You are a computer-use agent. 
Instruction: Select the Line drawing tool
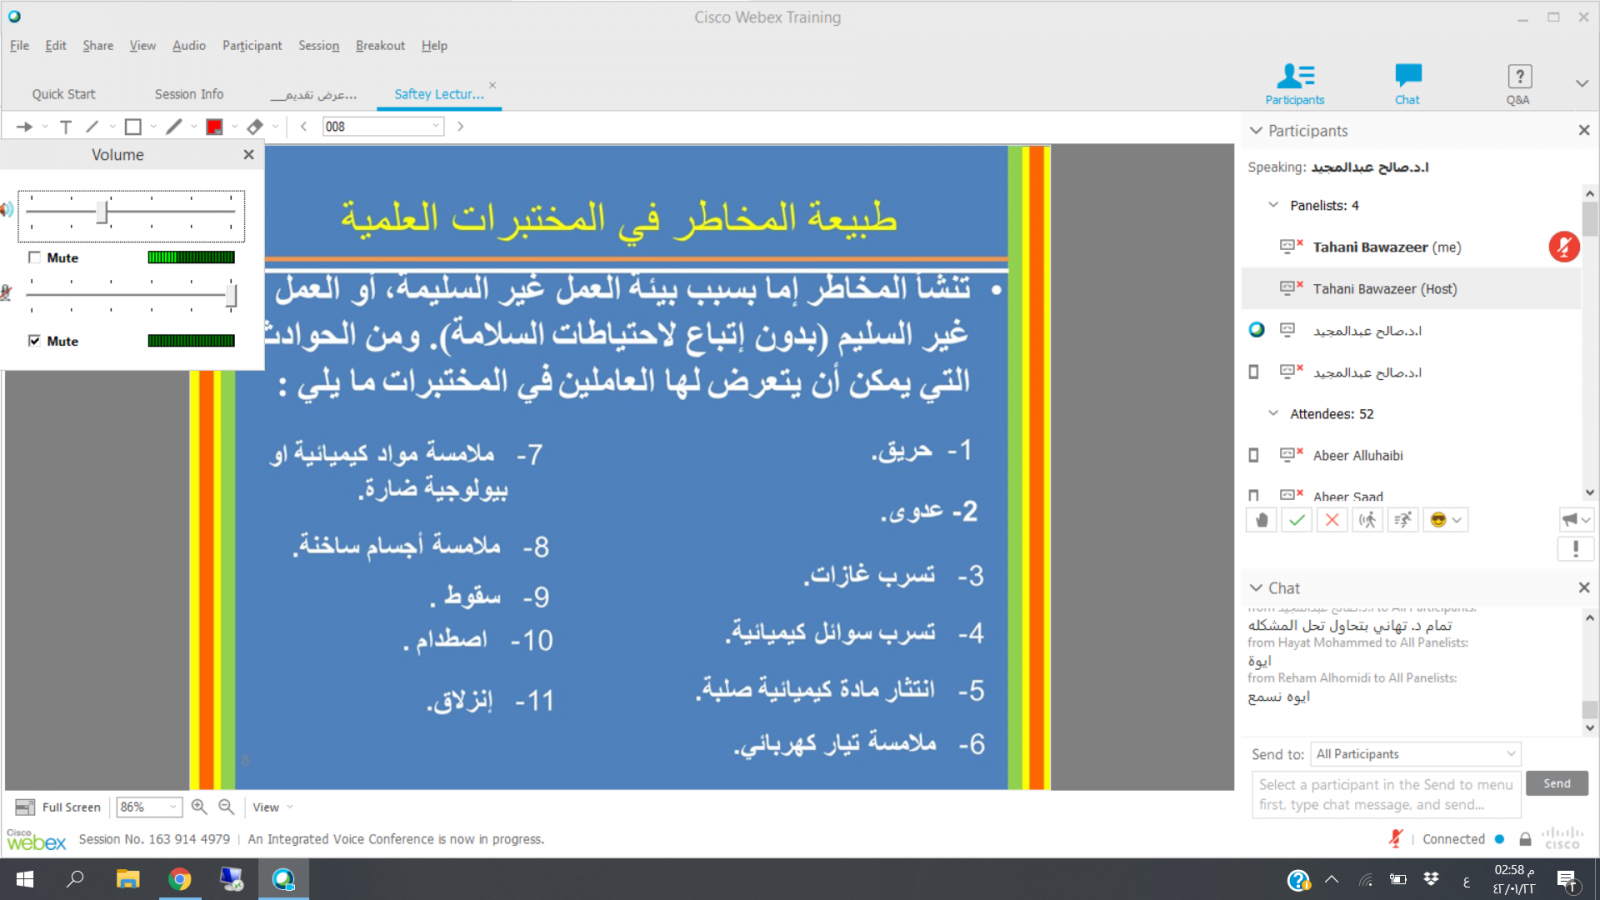click(92, 127)
